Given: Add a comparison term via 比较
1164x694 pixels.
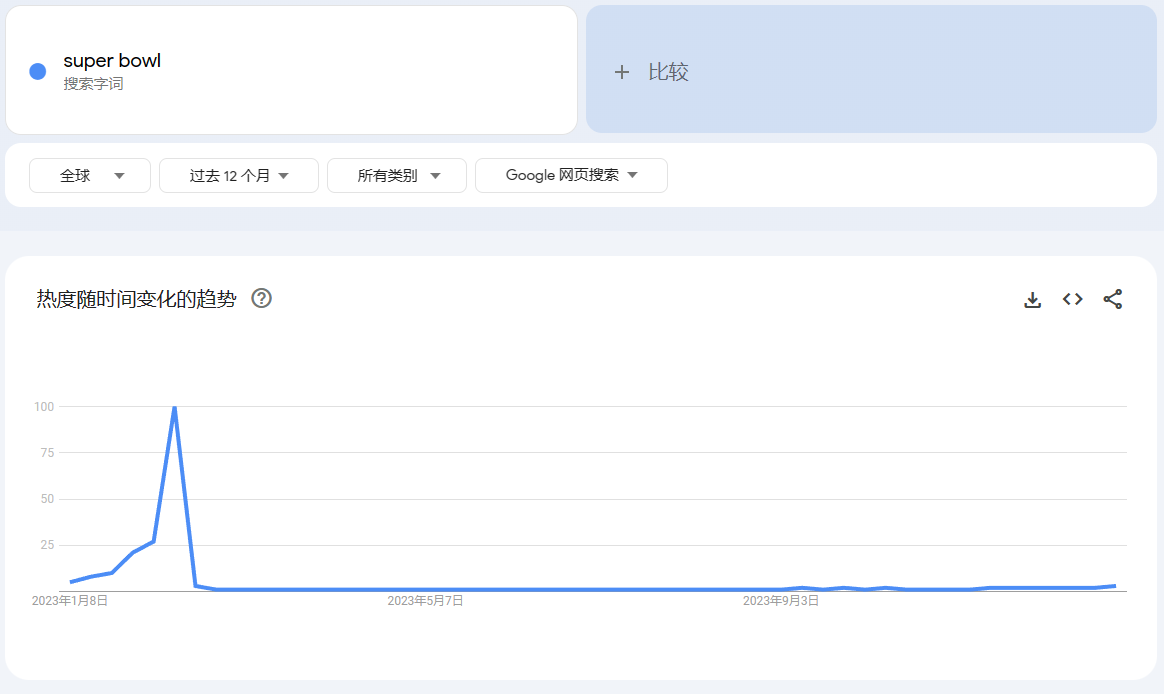Looking at the screenshot, I should point(872,70).
